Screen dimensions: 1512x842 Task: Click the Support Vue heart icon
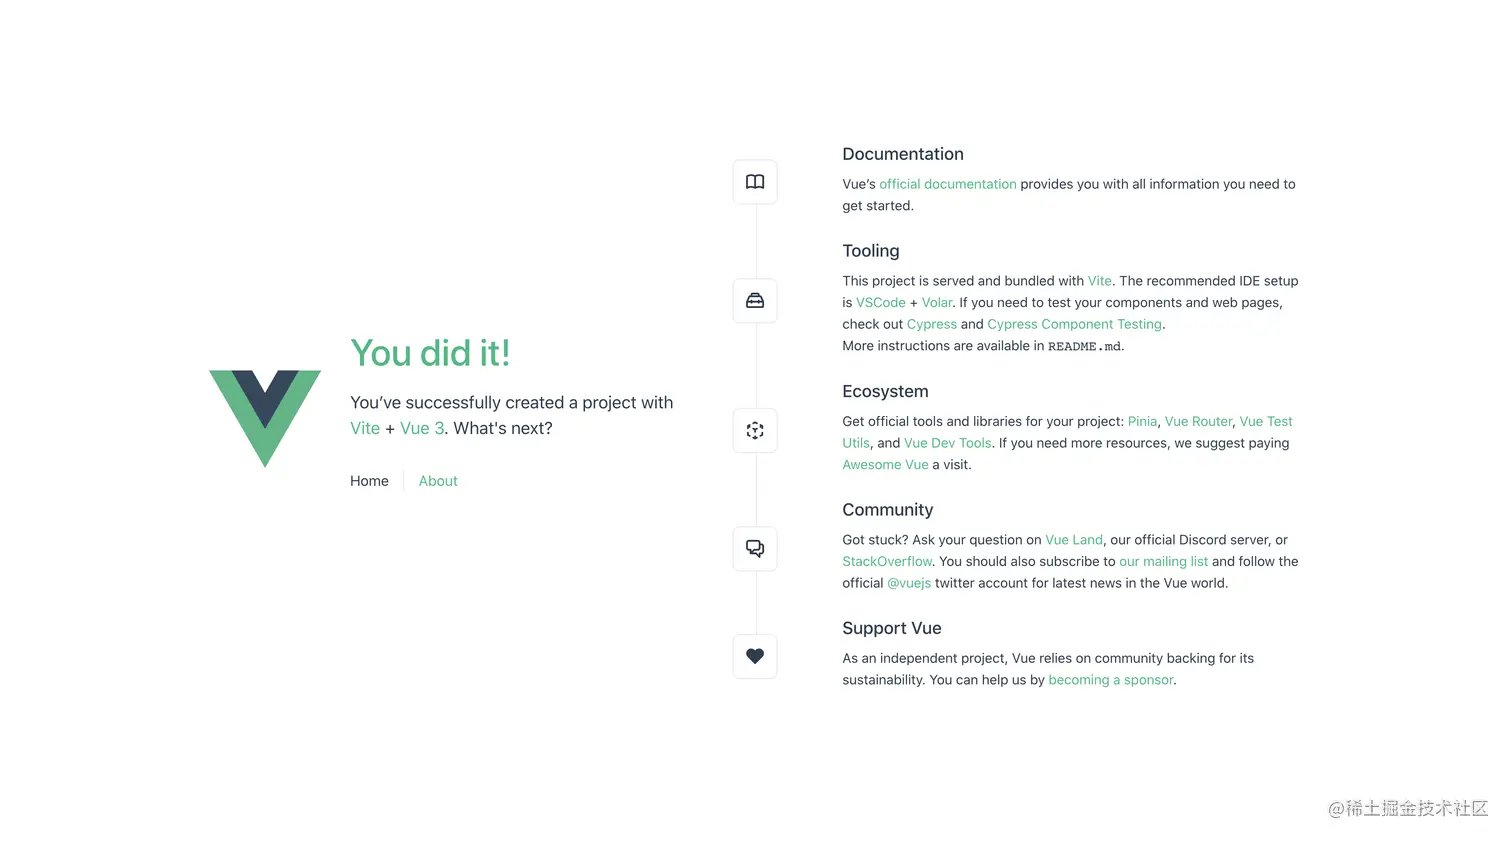755,657
